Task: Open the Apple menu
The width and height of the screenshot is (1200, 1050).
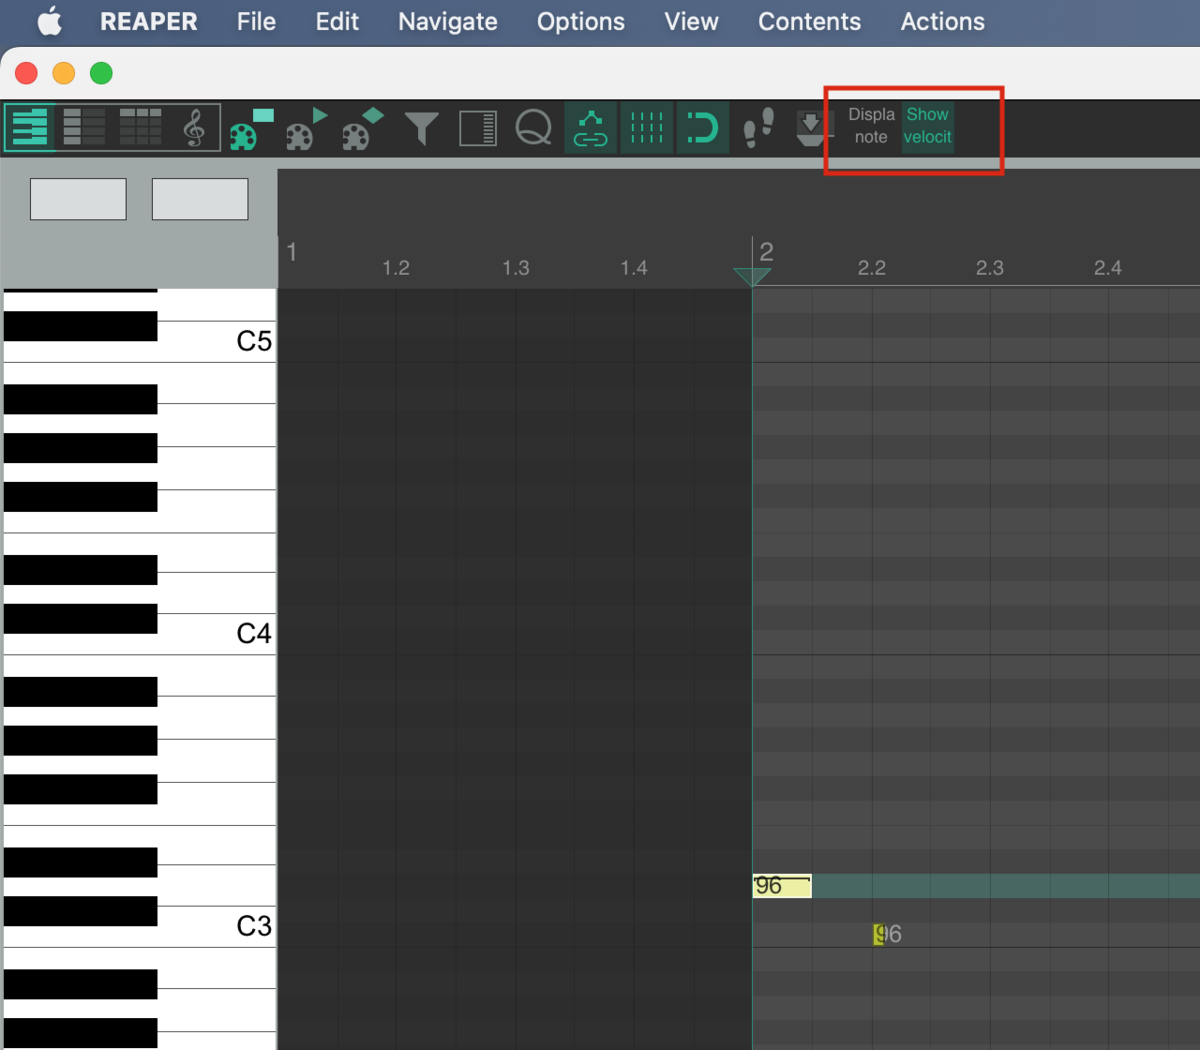Action: pos(49,21)
